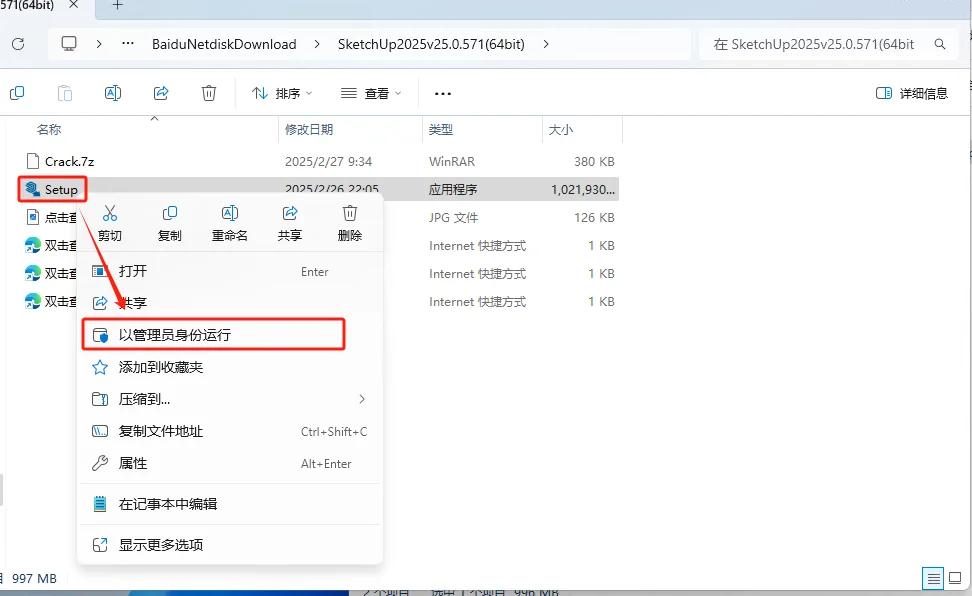The image size is (972, 596).
Task: Choose 显示更多选项 from context menu
Action: pyautogui.click(x=230, y=545)
